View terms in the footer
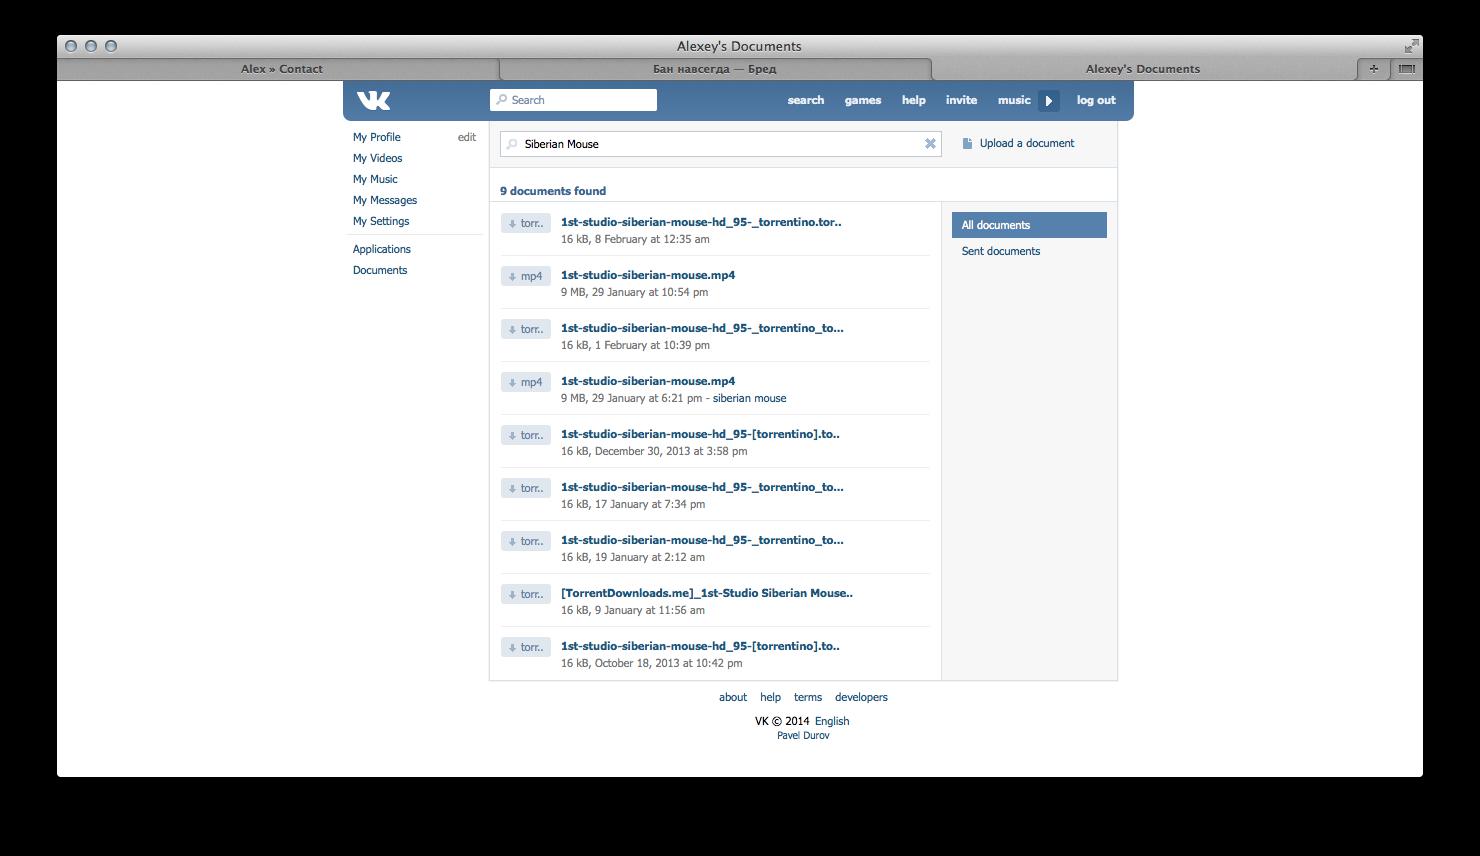 click(808, 697)
